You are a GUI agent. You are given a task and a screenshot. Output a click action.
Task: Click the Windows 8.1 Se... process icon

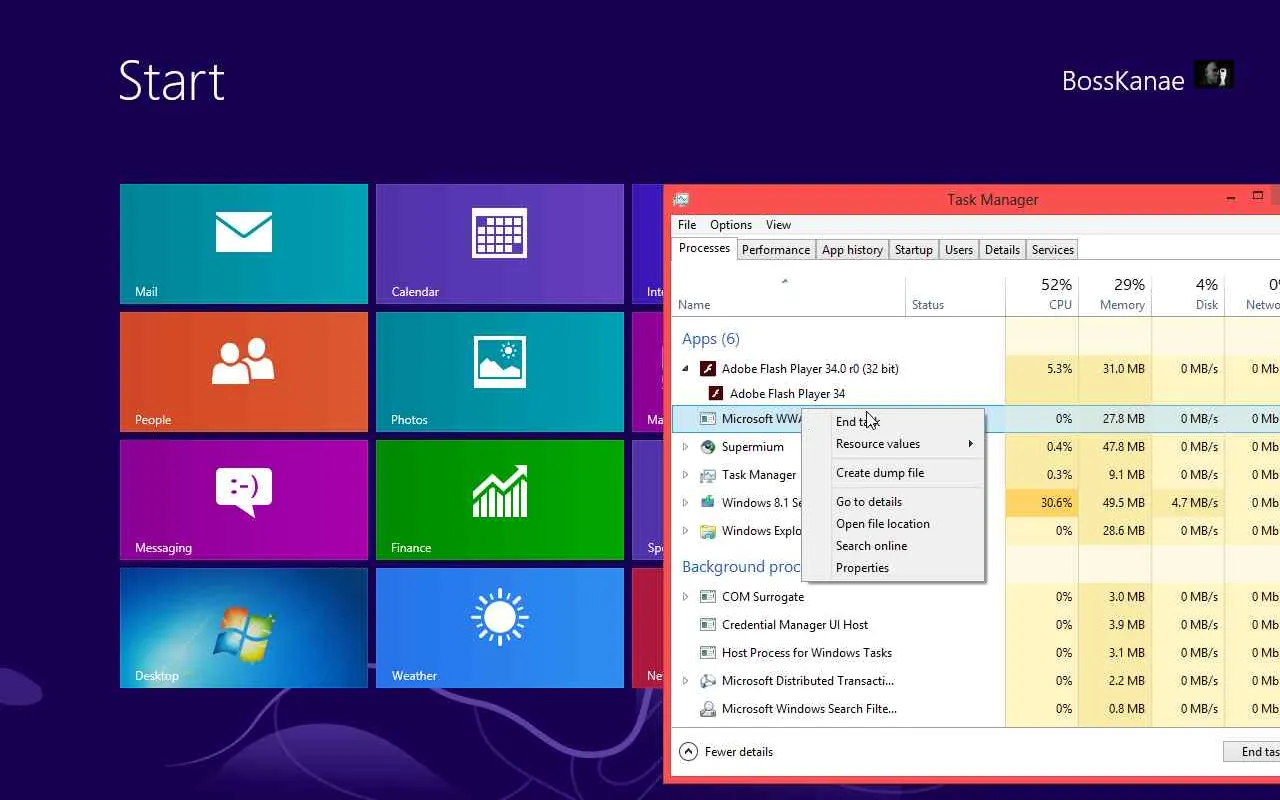708,503
